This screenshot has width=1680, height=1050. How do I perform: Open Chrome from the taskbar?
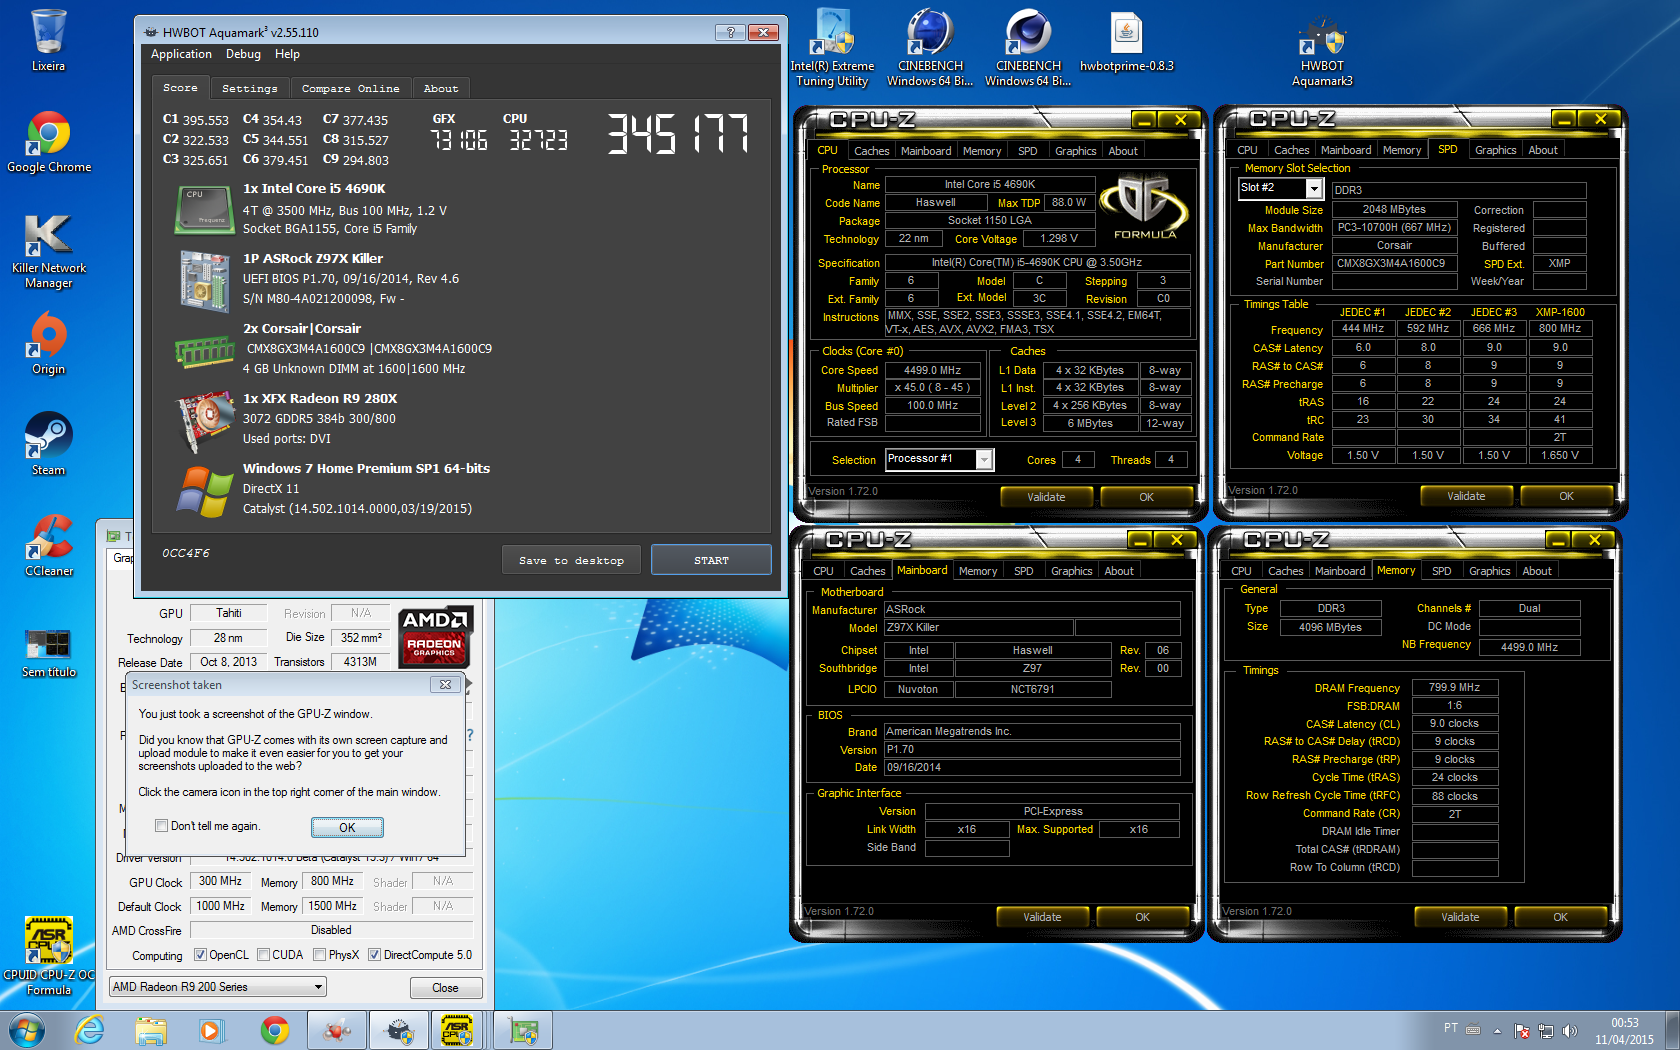(x=275, y=1030)
